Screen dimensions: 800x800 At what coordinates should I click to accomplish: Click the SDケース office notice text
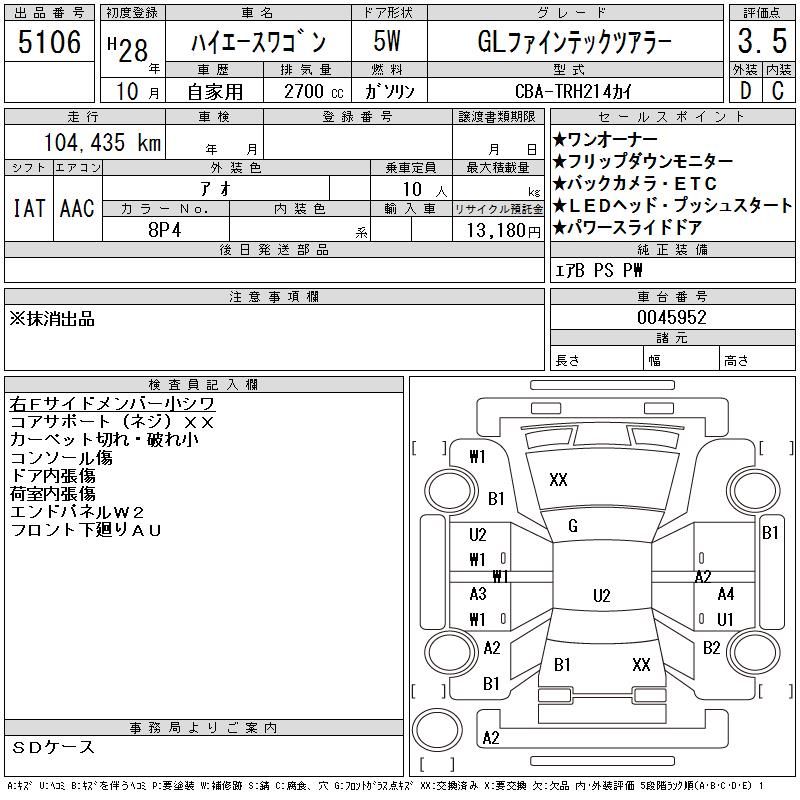[x=53, y=747]
